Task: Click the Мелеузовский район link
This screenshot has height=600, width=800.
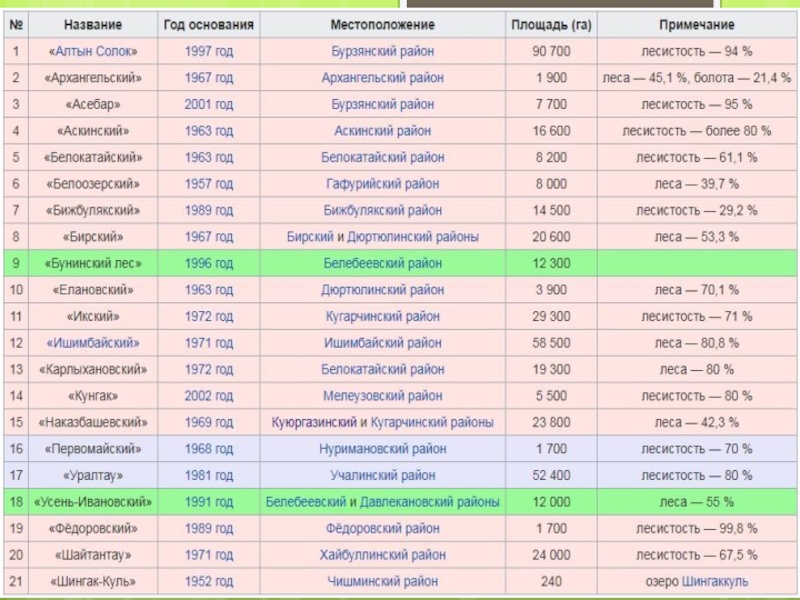Action: coord(383,396)
